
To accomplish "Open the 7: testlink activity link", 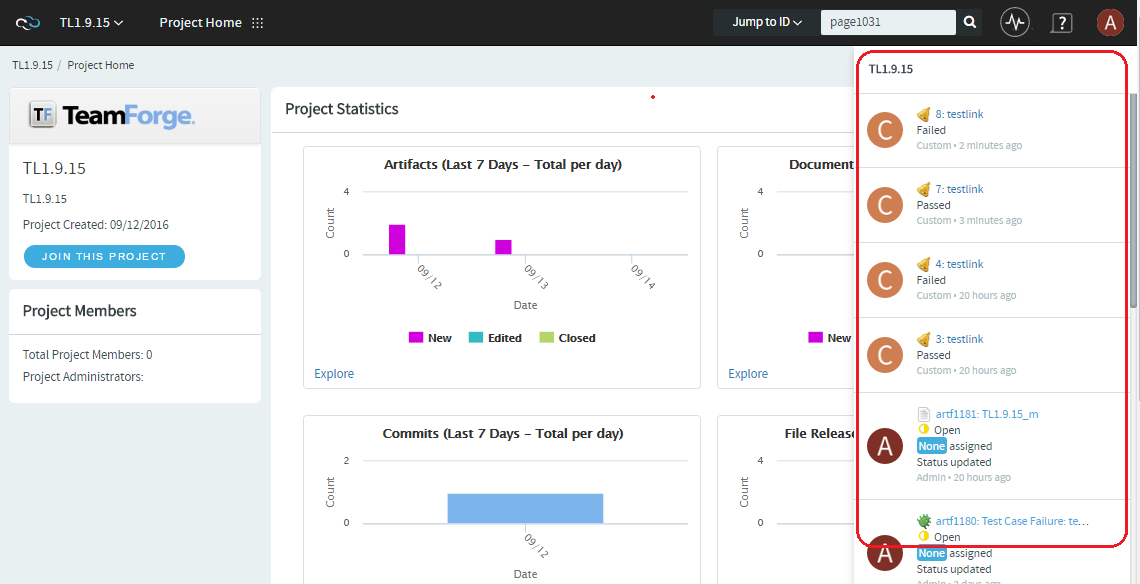I will tap(960, 189).
